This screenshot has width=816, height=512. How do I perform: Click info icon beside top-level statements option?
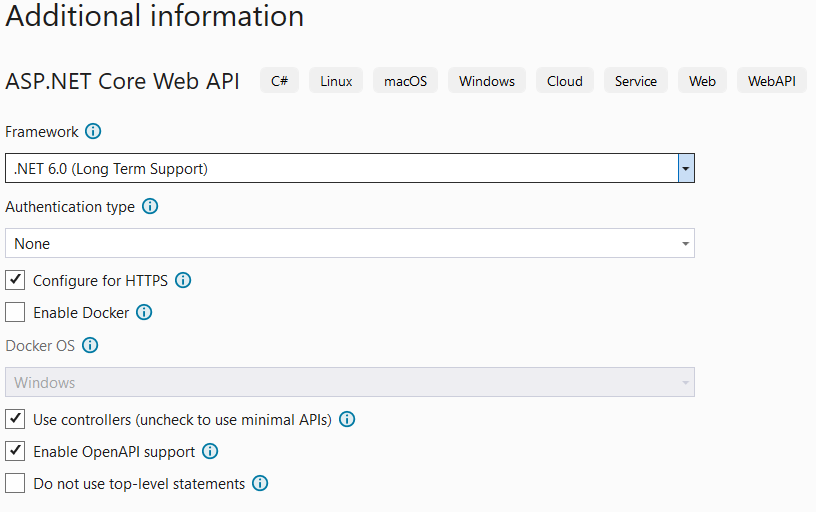coord(260,483)
